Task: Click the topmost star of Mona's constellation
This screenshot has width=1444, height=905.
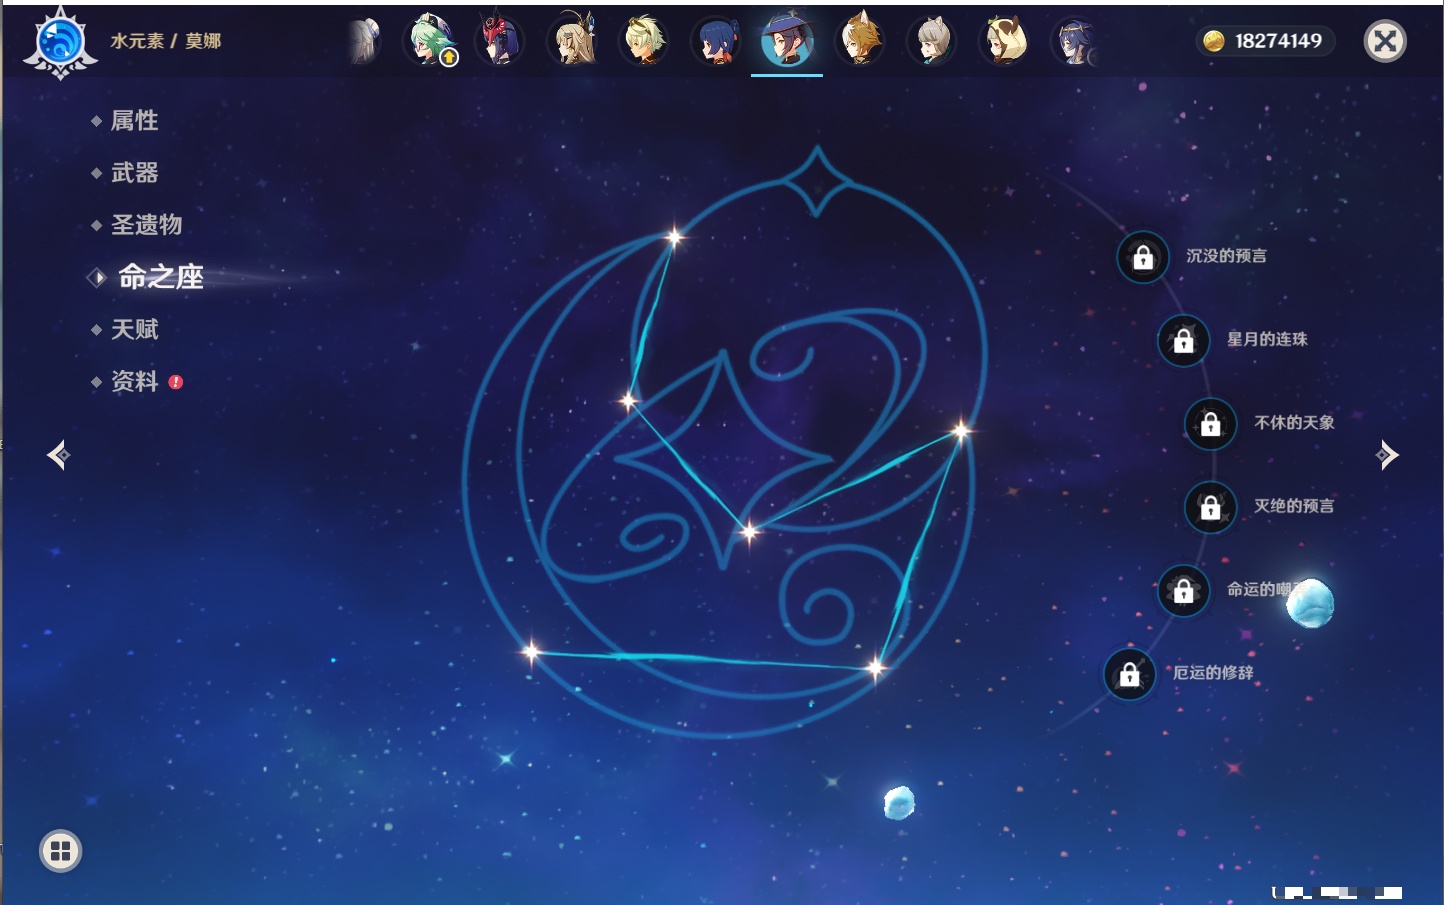Action: click(675, 237)
